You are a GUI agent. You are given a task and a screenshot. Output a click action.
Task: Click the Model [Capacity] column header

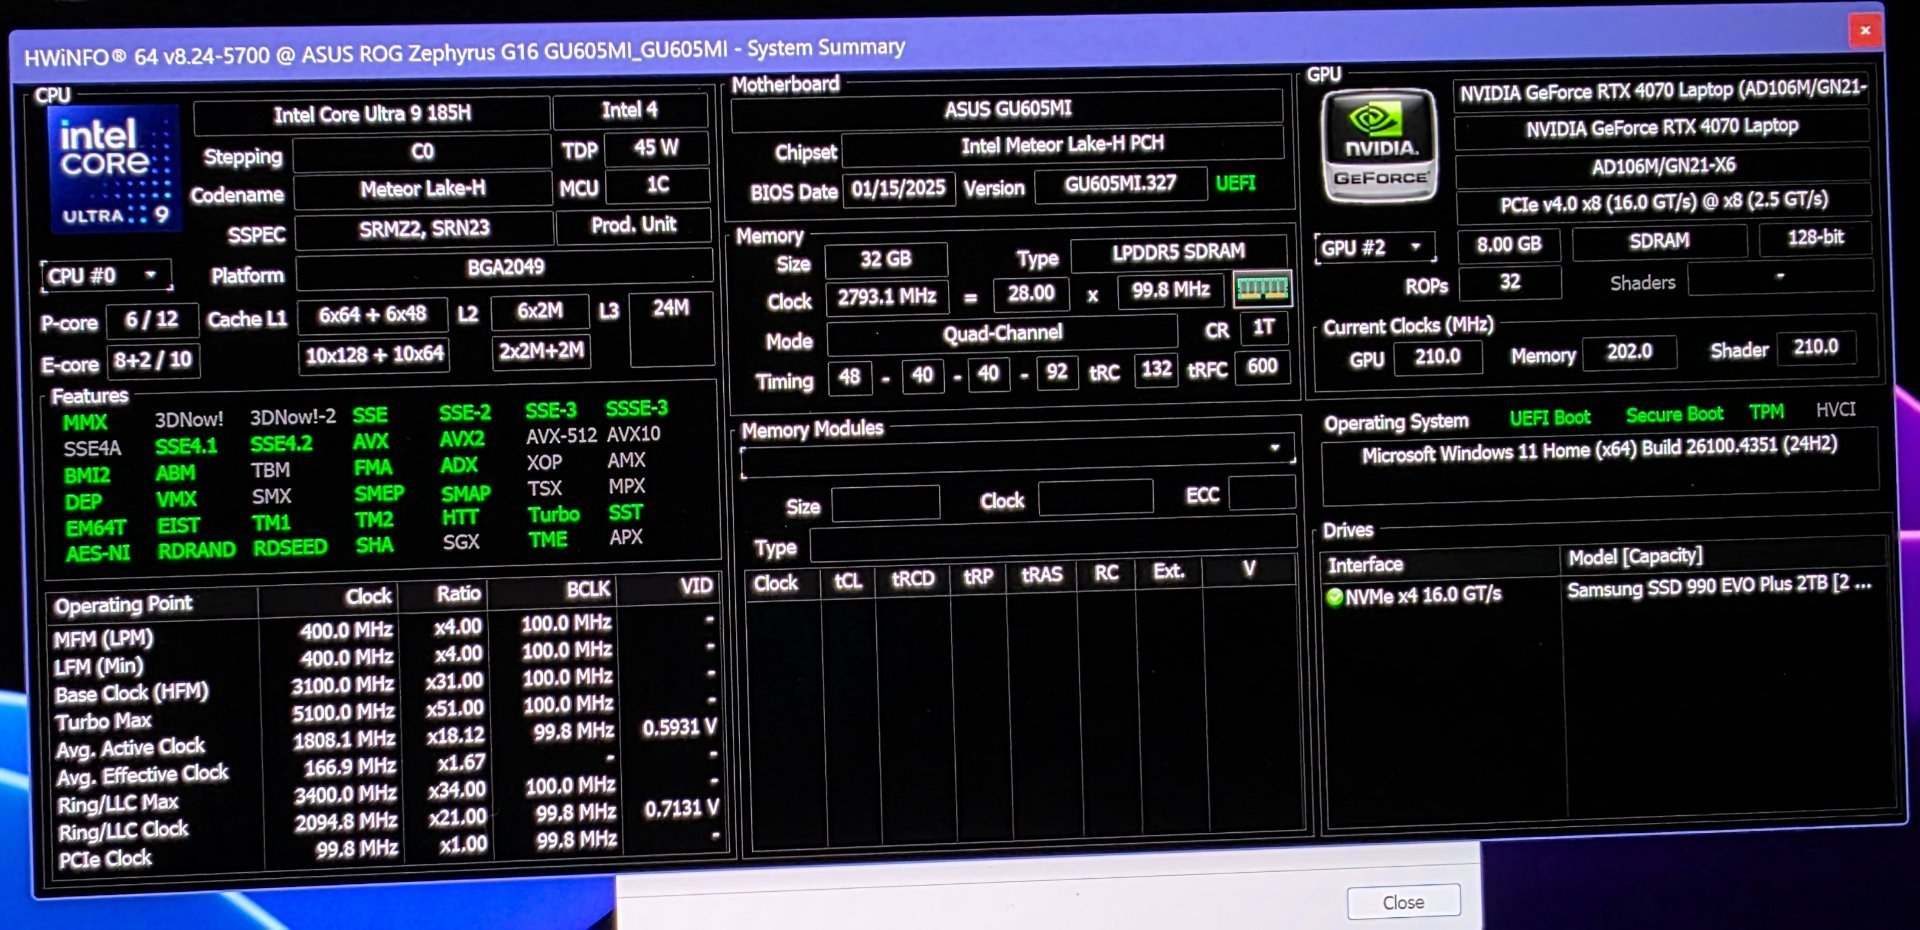point(1723,557)
